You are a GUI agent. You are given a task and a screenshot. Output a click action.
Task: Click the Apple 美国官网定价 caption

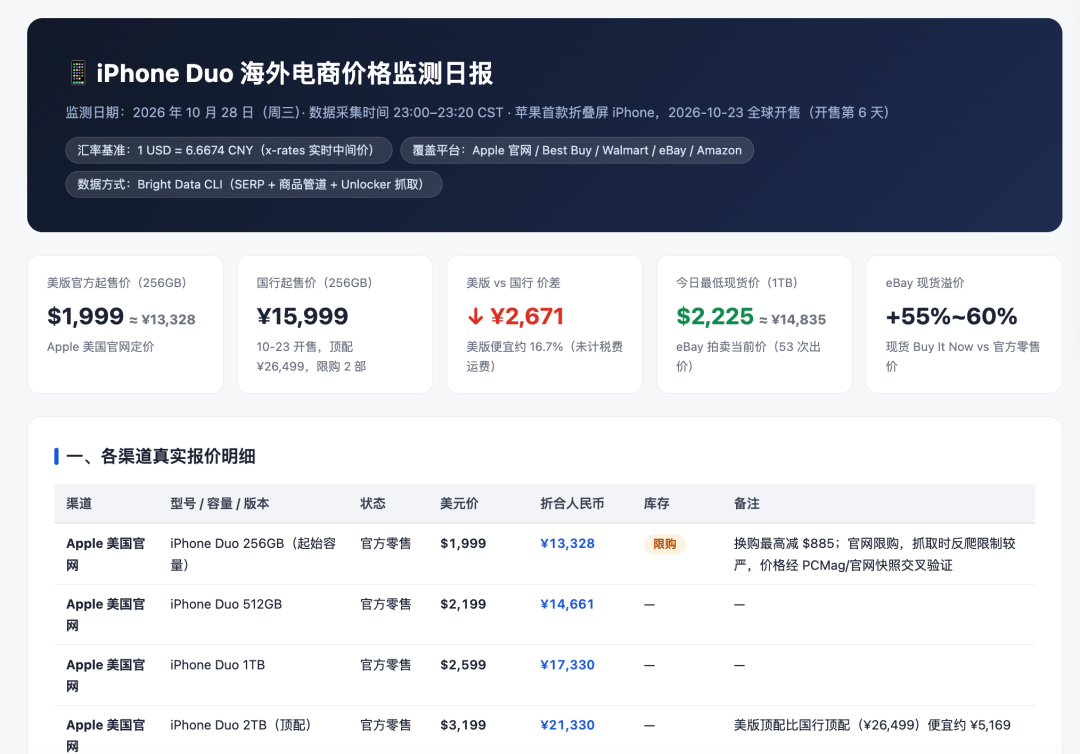[101, 346]
